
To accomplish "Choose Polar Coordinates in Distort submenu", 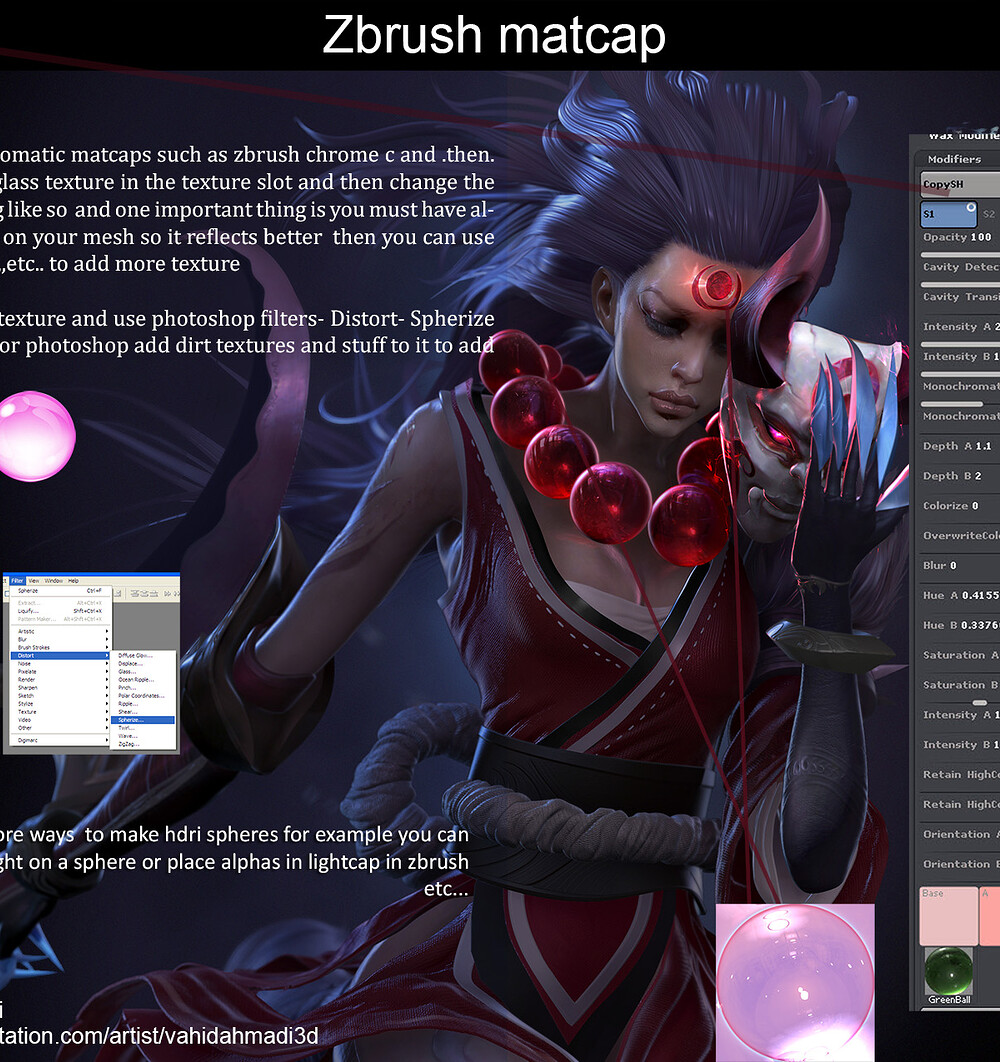I will click(x=145, y=696).
